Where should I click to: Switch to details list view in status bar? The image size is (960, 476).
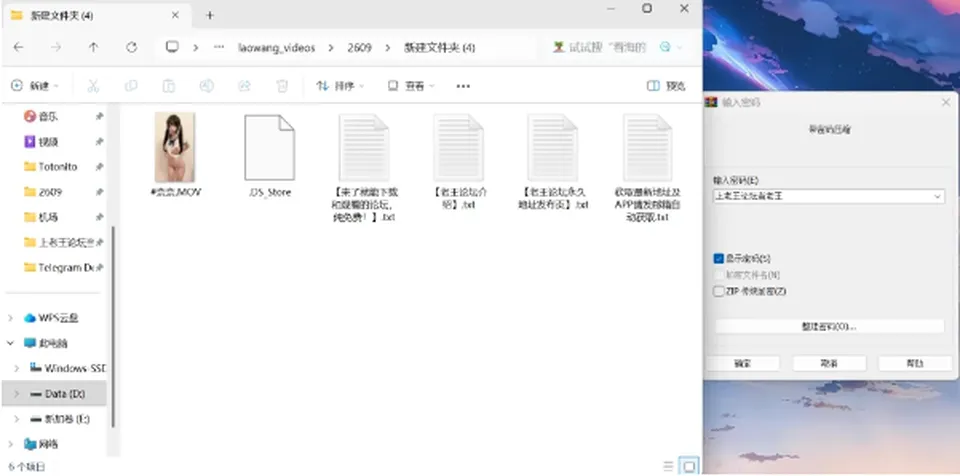click(669, 466)
